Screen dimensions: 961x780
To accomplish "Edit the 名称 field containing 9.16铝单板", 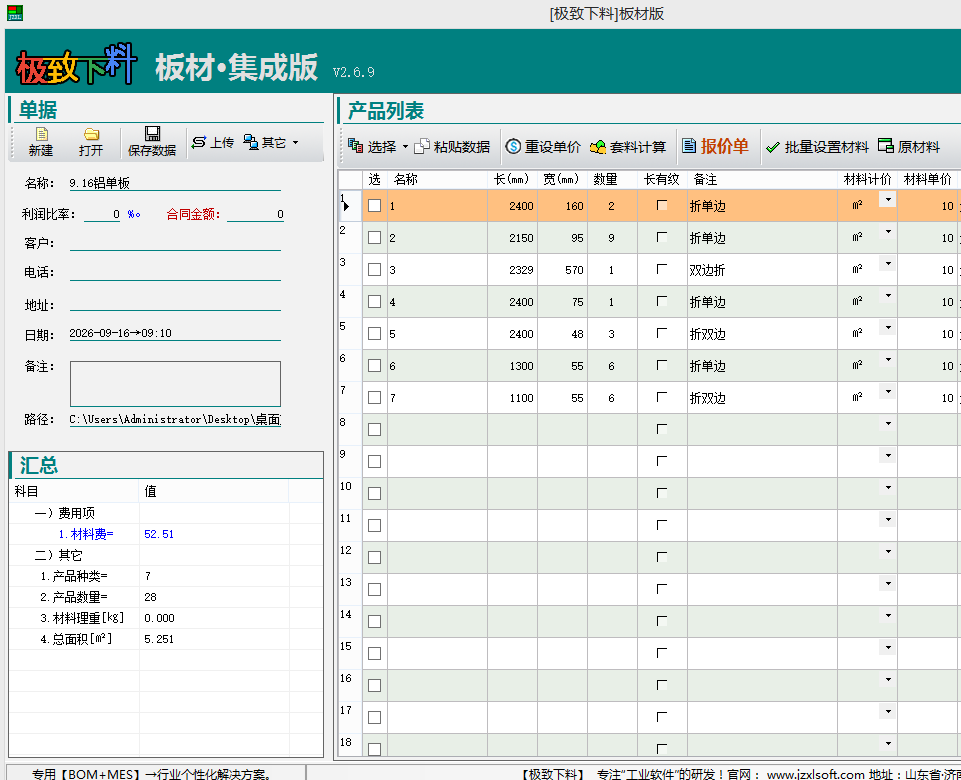I will pyautogui.click(x=175, y=183).
